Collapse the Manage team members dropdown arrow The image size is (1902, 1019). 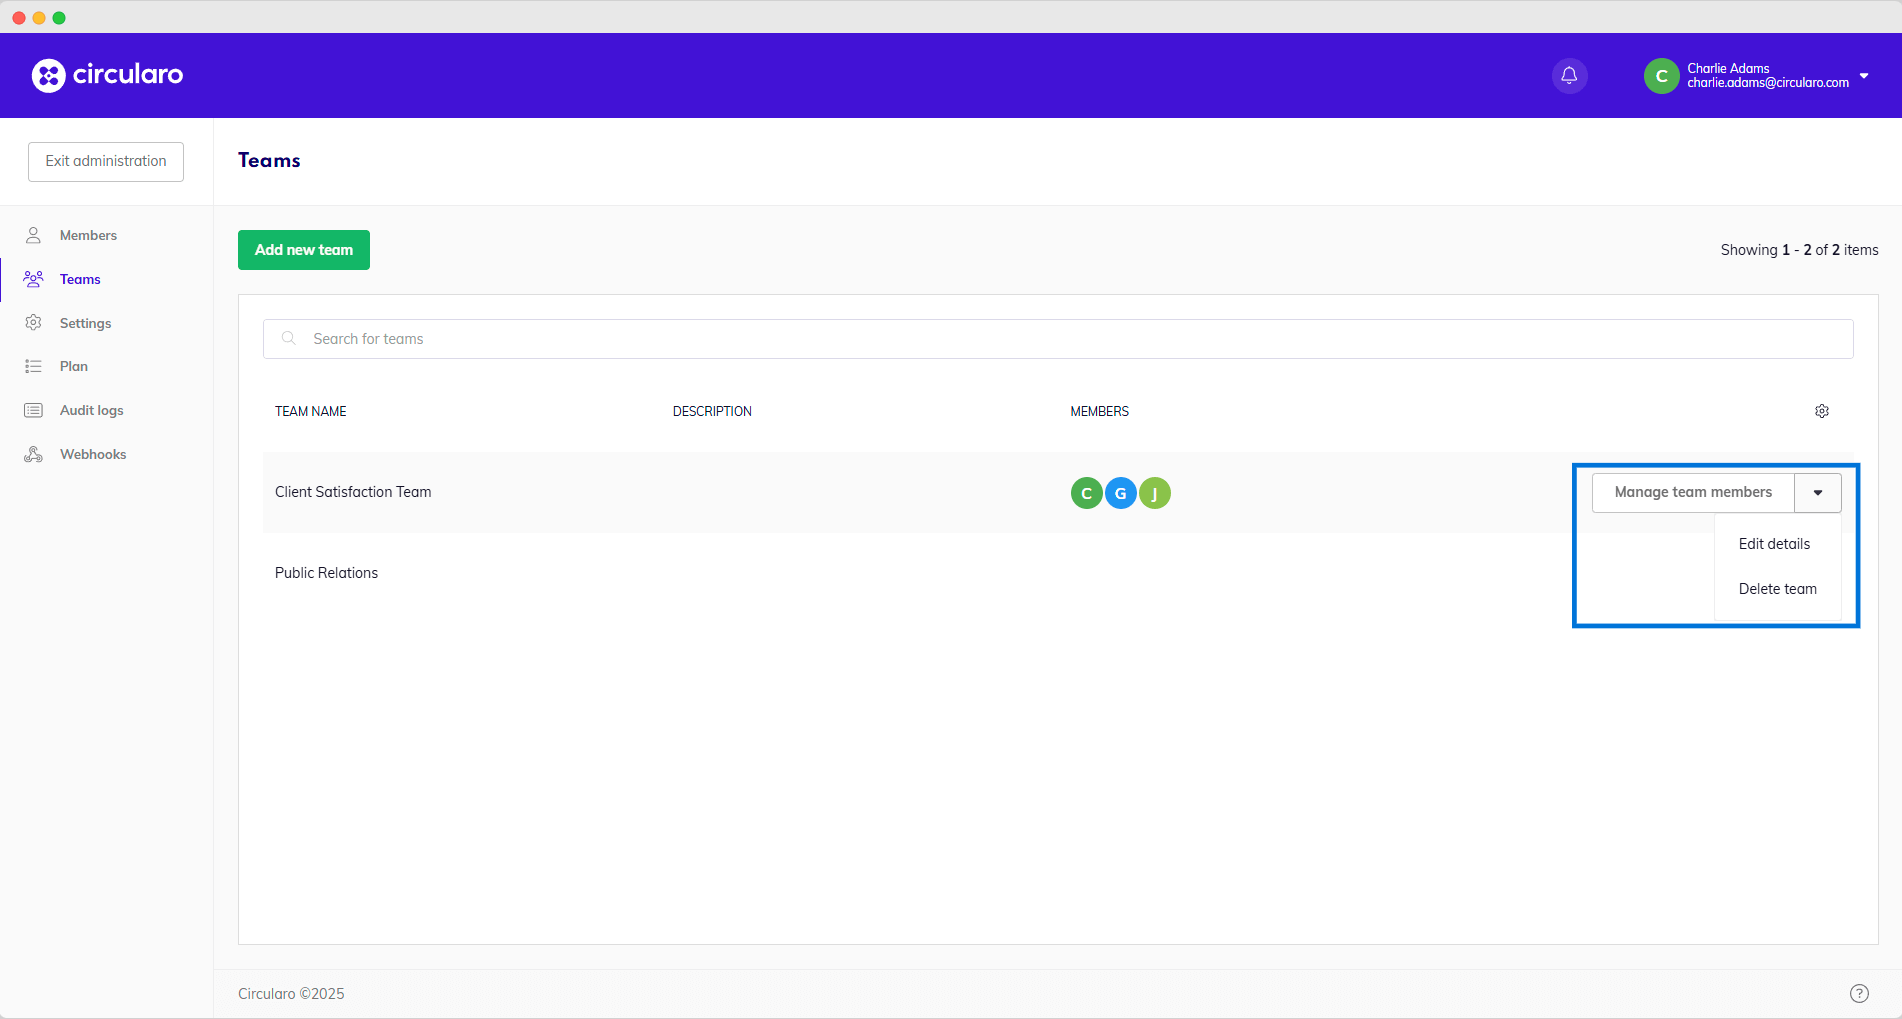pos(1817,493)
